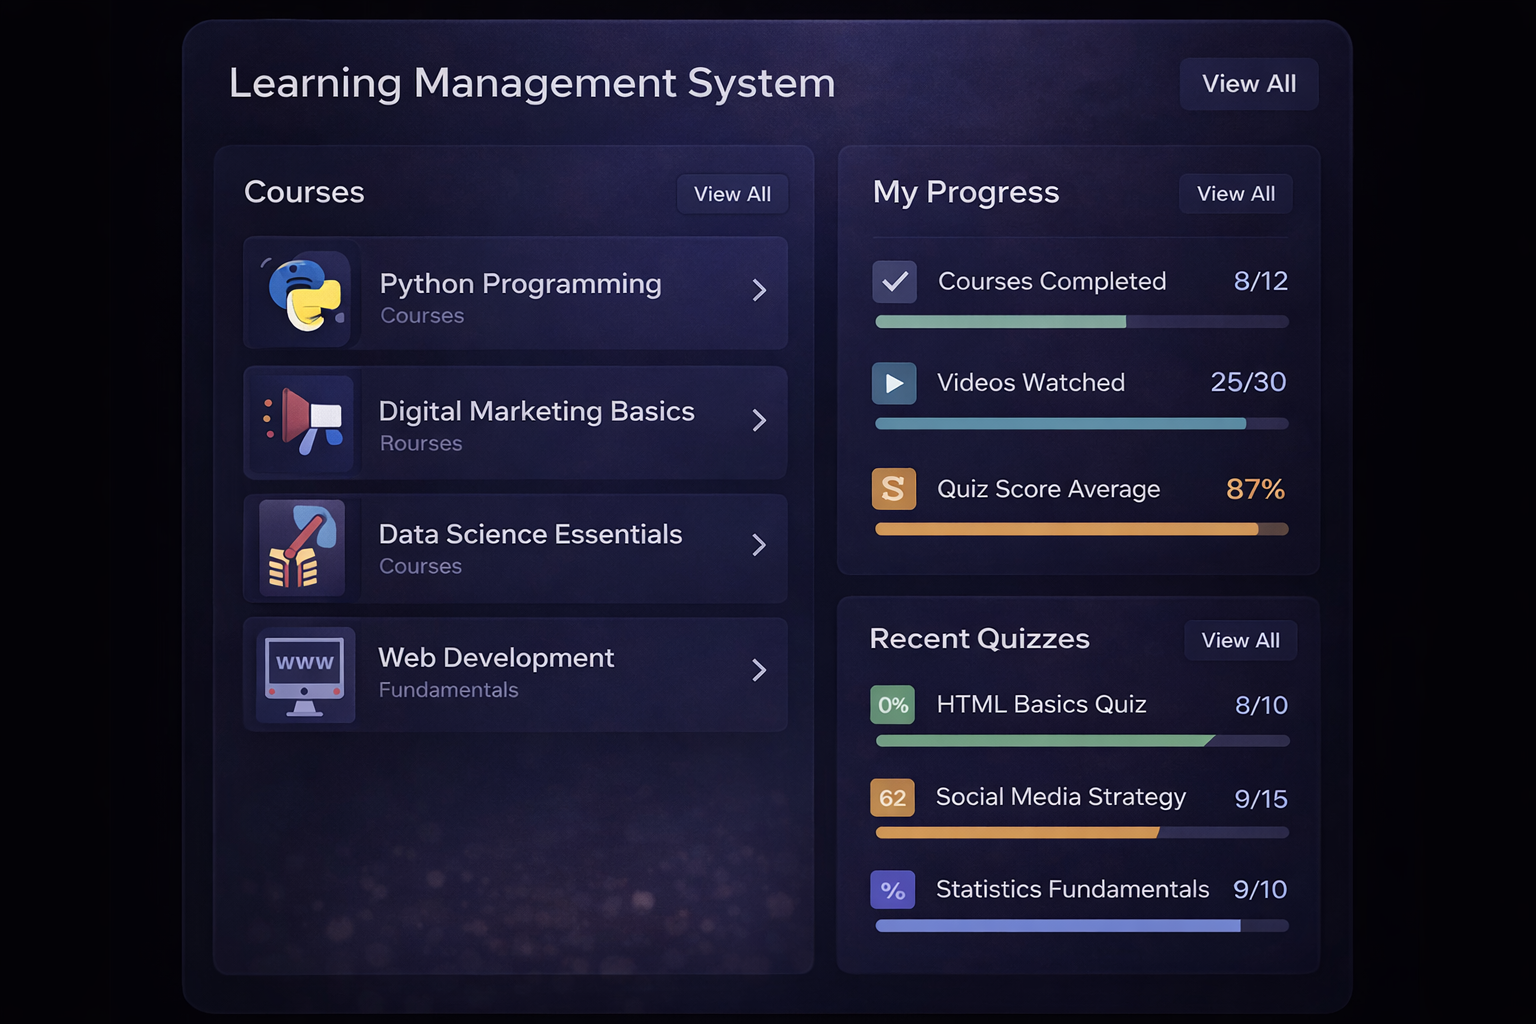The width and height of the screenshot is (1536, 1024).
Task: Click the Web Development WWW monitor icon
Action: point(303,674)
